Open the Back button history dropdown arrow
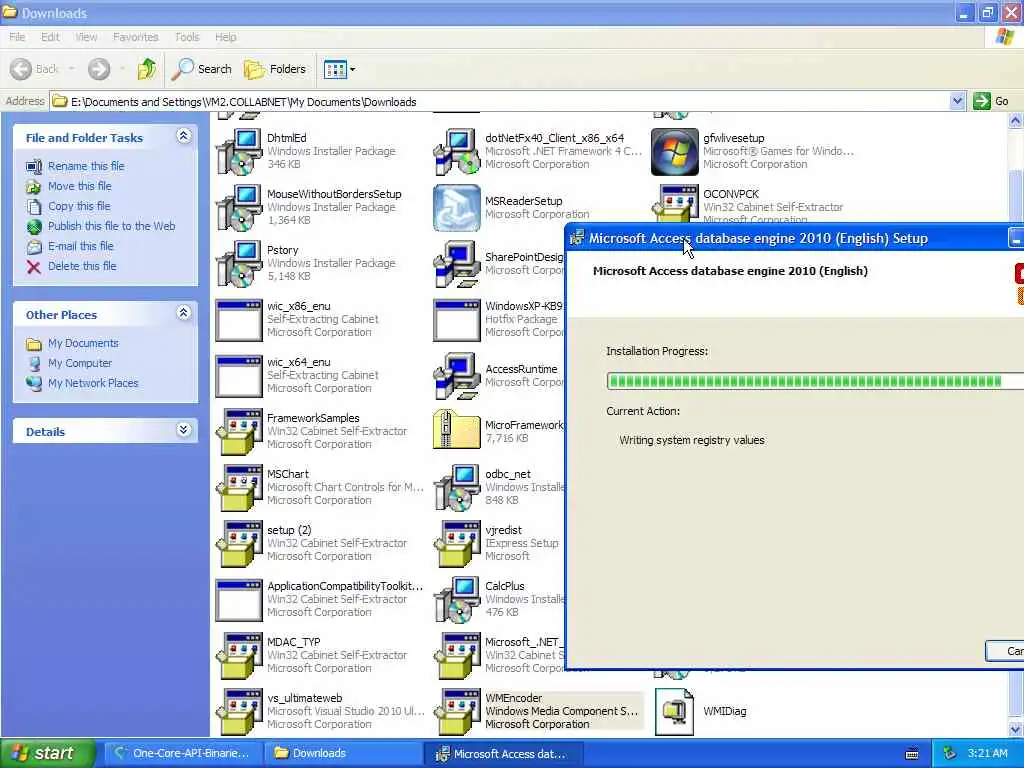The image size is (1024, 768). [x=71, y=69]
